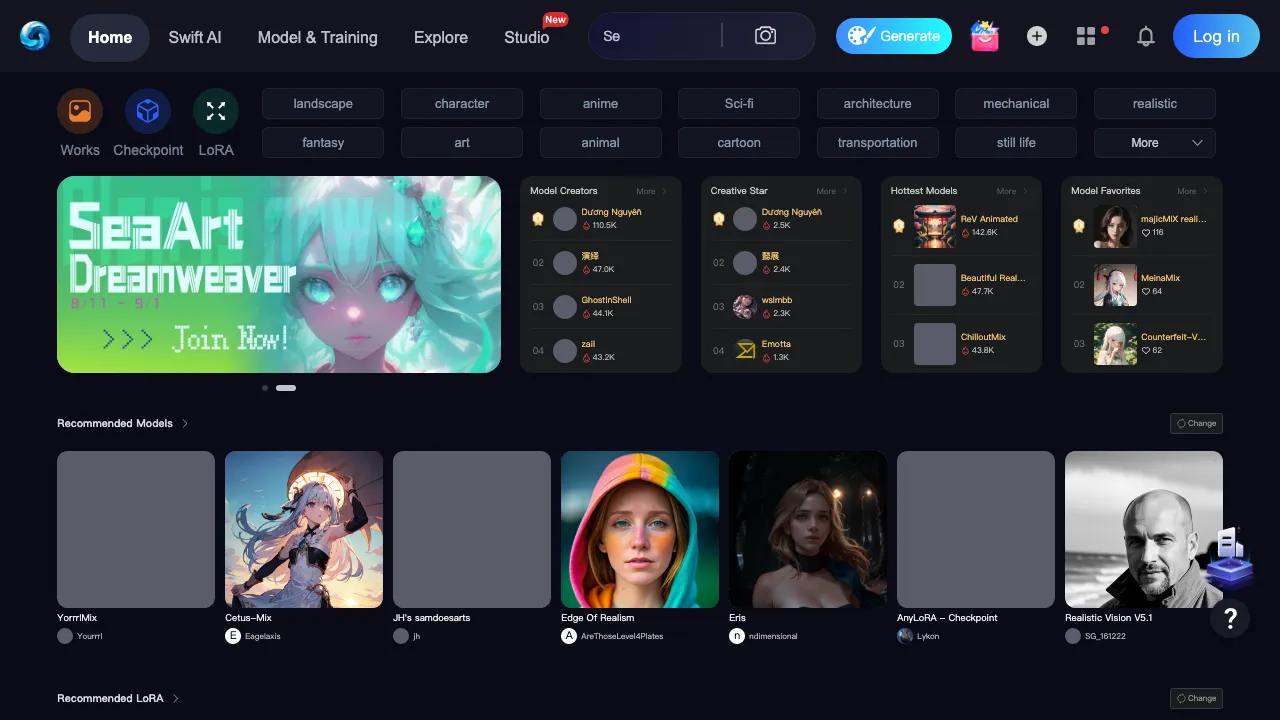Open the Home tab
Viewport: 1280px width, 720px height.
click(110, 37)
